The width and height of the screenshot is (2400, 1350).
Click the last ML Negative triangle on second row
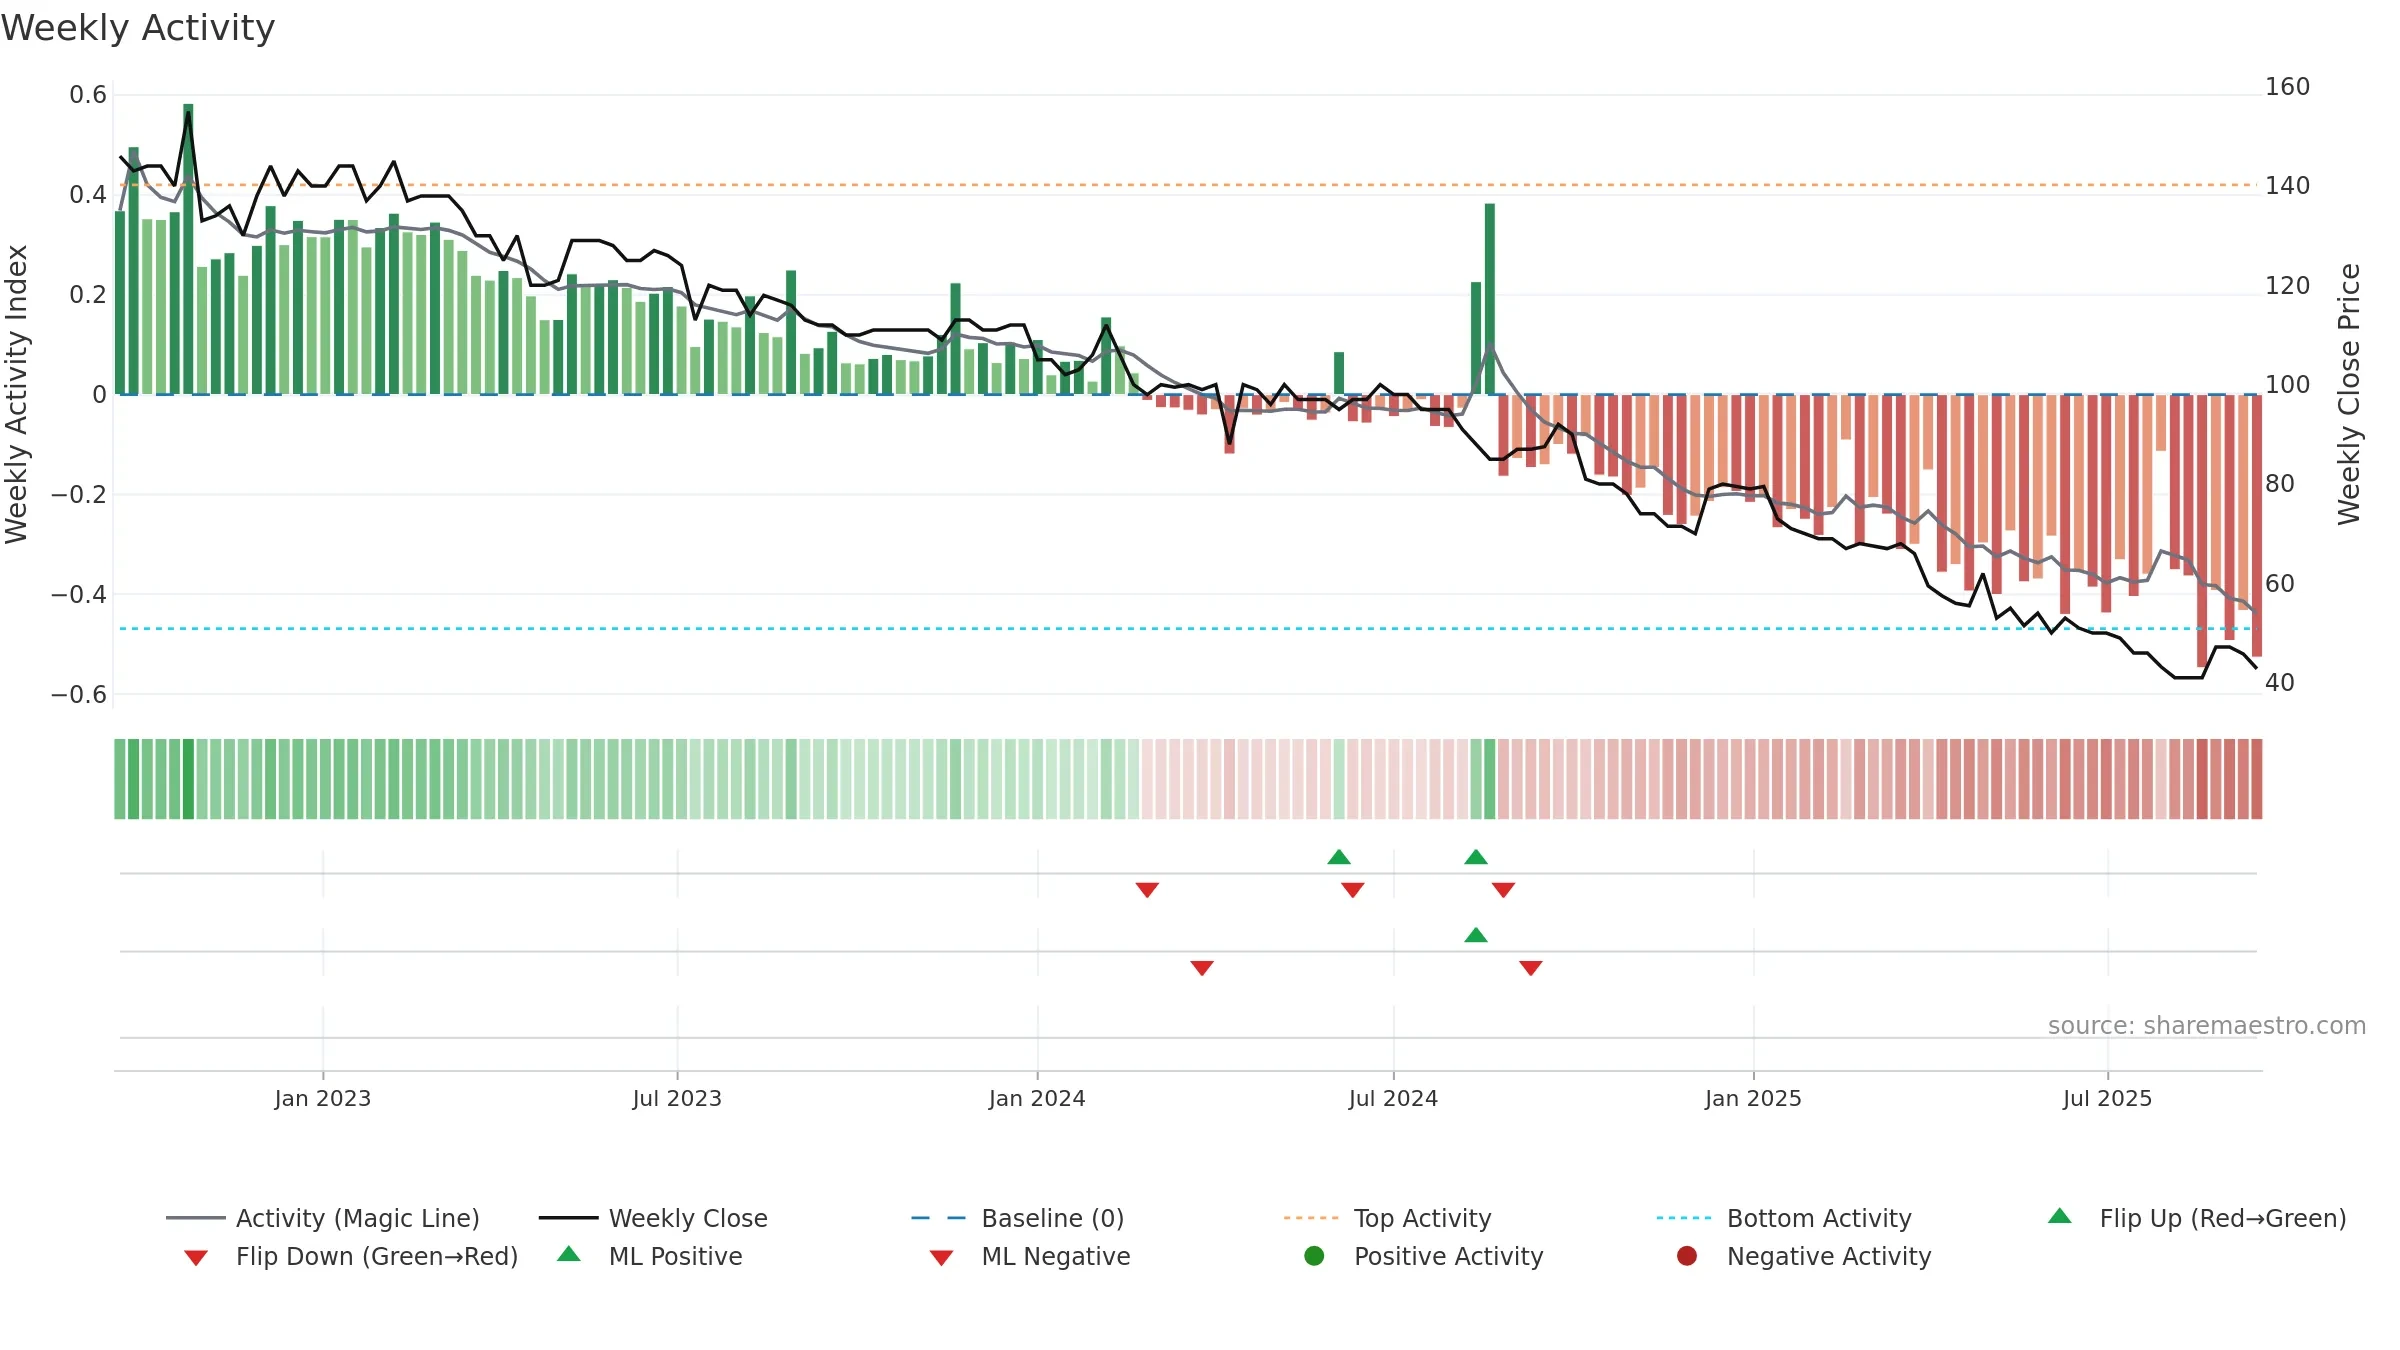click(x=1531, y=968)
